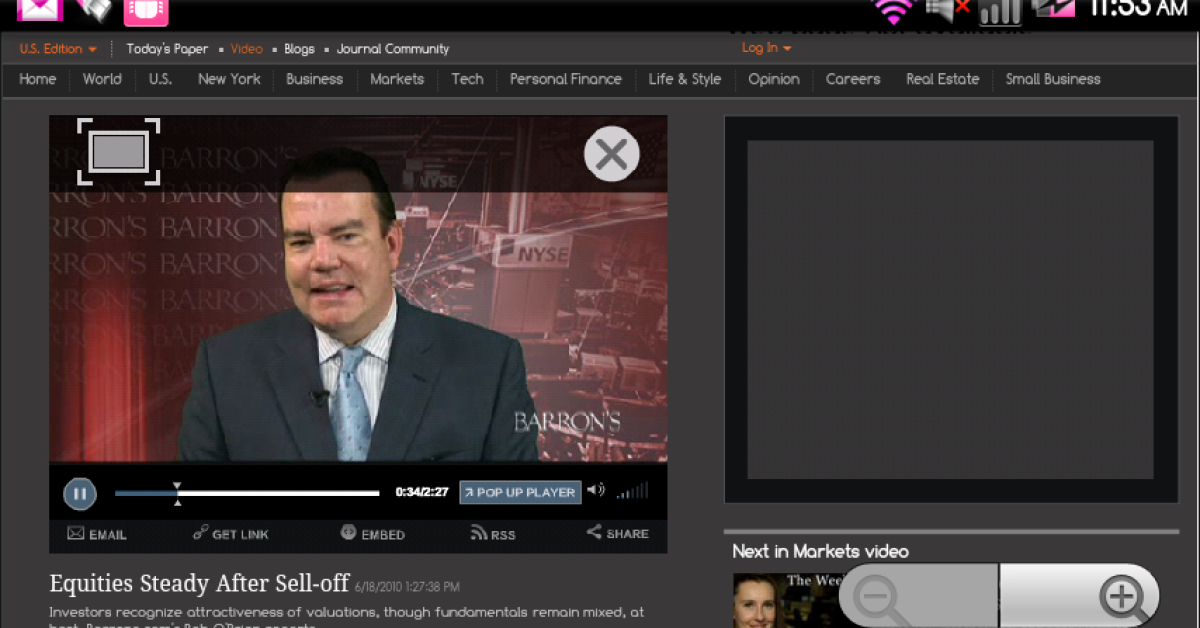Zoom in with the plus magnifier
The image size is (1200, 628).
tap(1121, 598)
